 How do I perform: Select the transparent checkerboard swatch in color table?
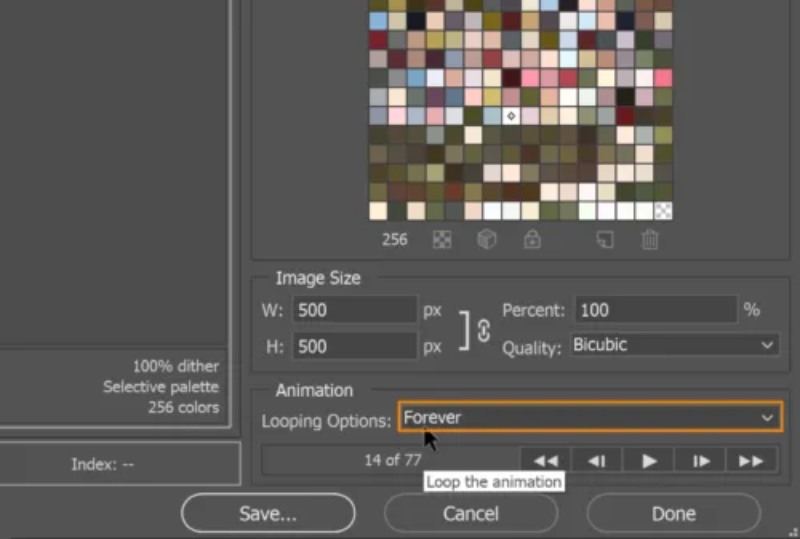click(x=663, y=211)
